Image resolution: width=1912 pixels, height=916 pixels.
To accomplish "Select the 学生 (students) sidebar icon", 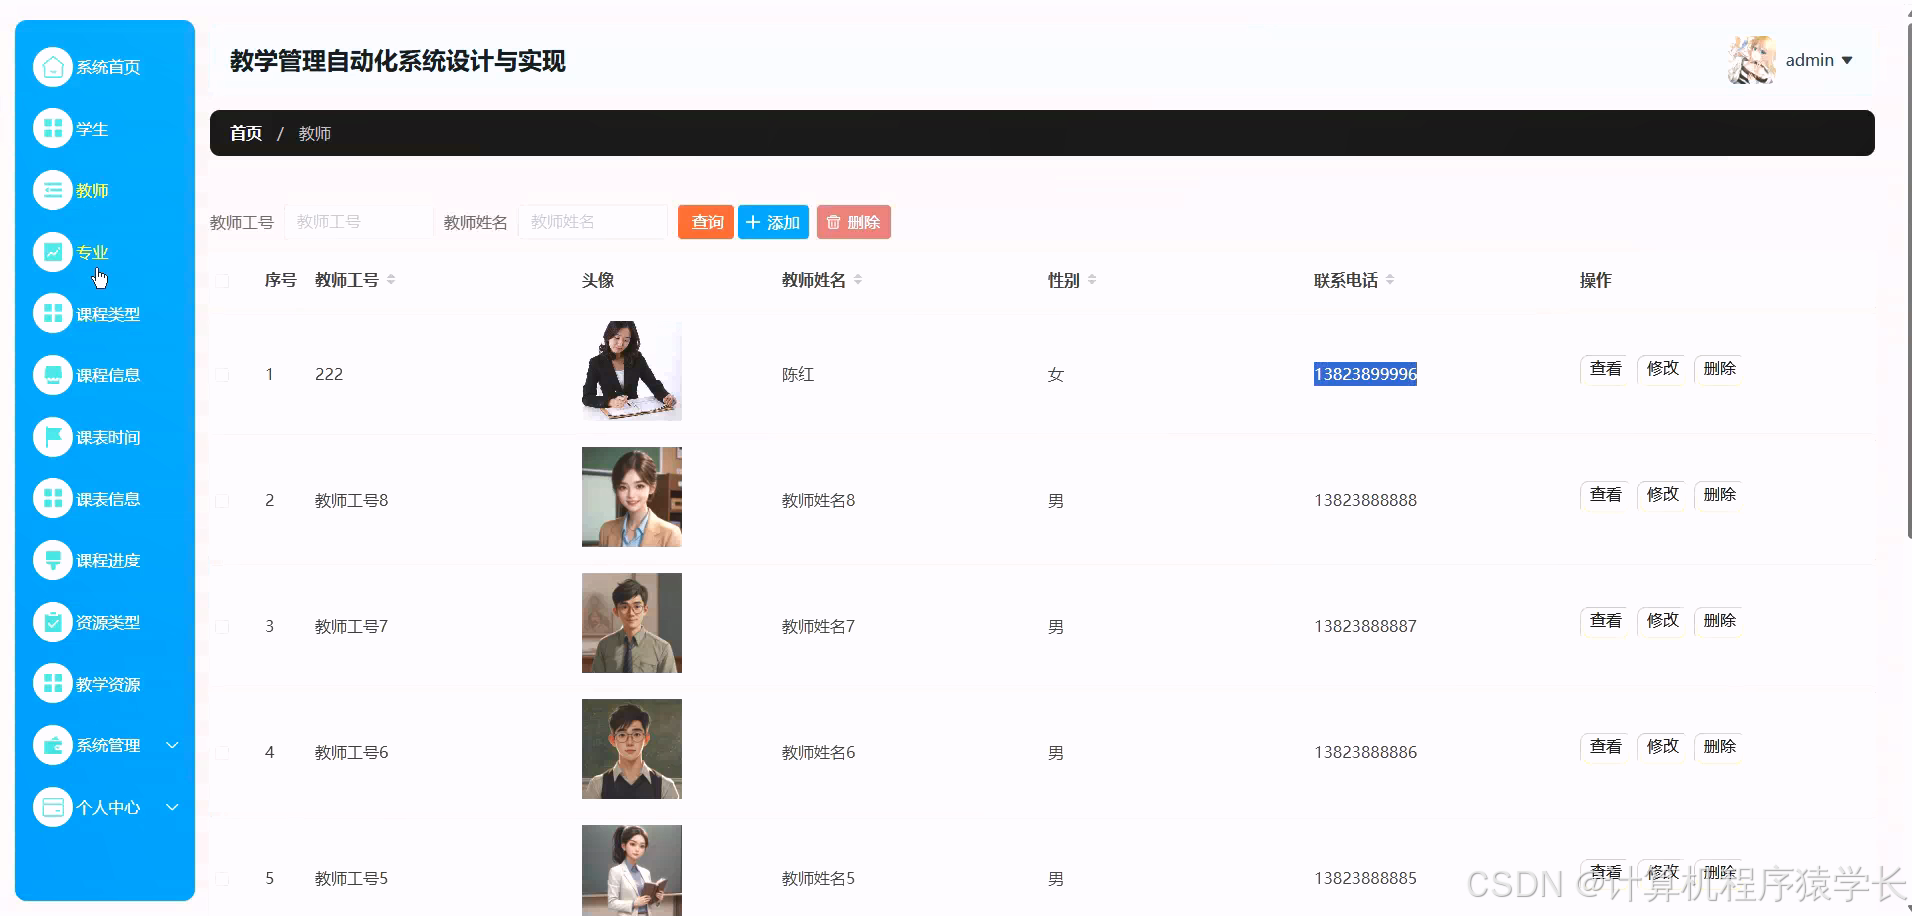I will (x=54, y=128).
